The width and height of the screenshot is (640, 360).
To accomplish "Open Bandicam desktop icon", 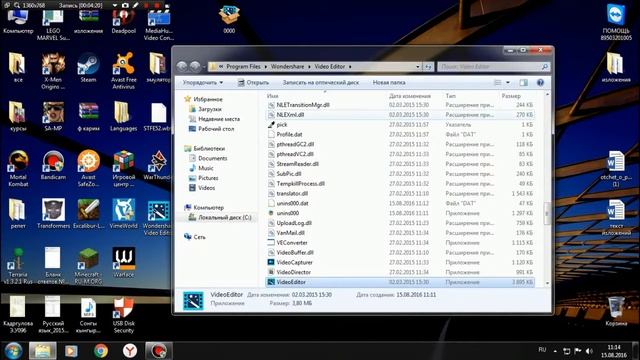I will click(53, 165).
